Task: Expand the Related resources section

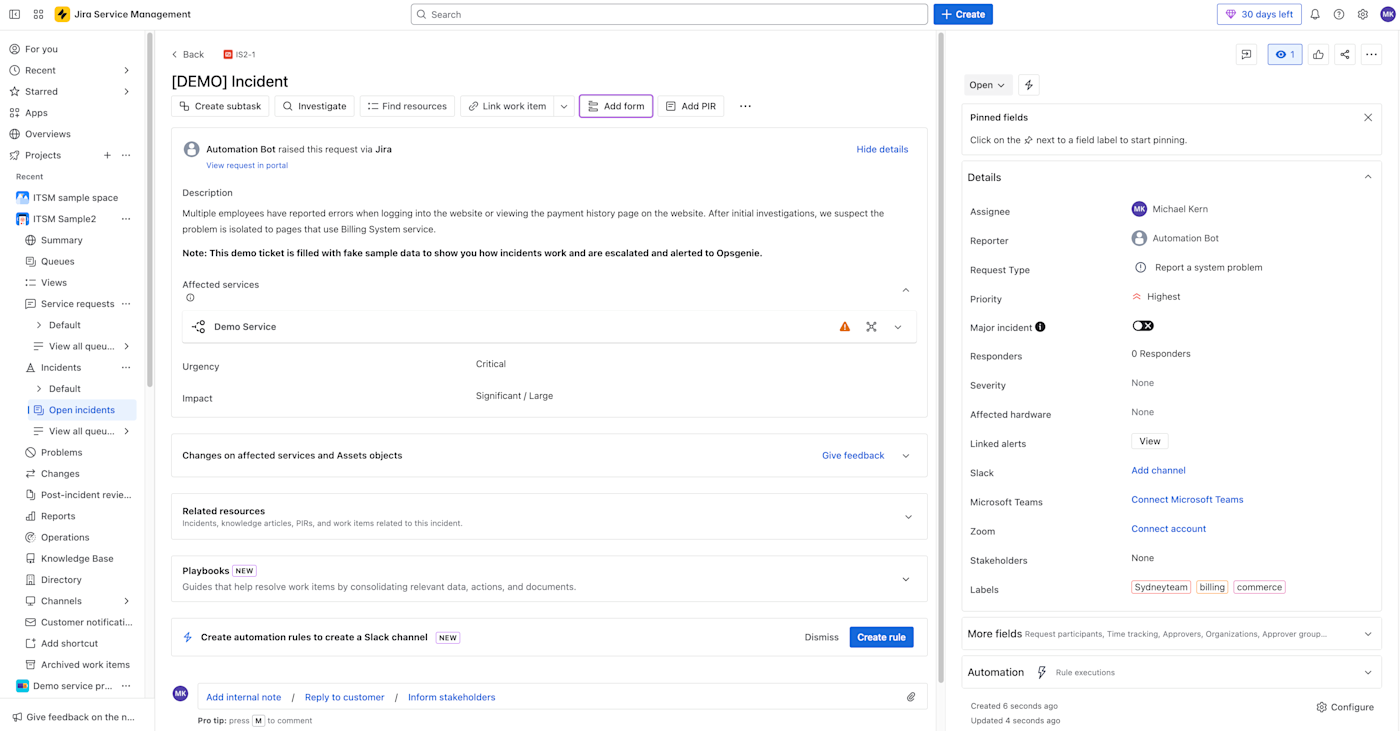Action: 908,517
